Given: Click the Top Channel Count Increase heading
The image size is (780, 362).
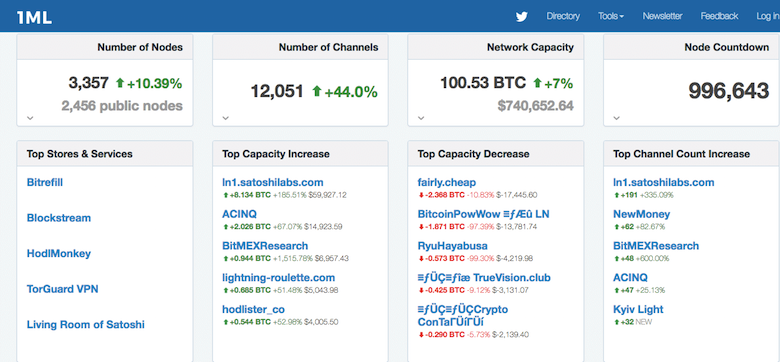Looking at the screenshot, I should pyautogui.click(x=682, y=154).
